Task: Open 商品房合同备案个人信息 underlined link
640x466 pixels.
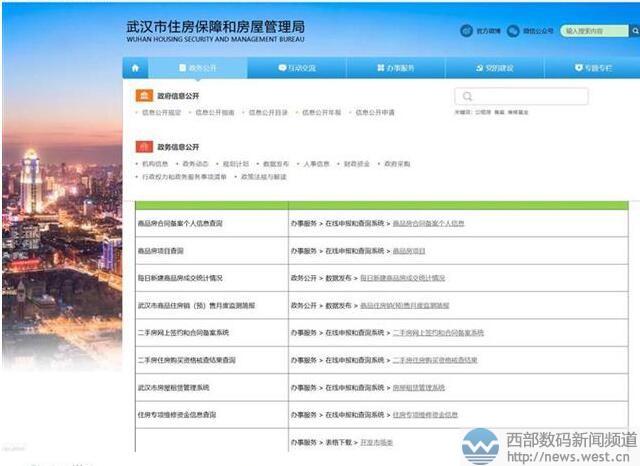Action: [428, 223]
